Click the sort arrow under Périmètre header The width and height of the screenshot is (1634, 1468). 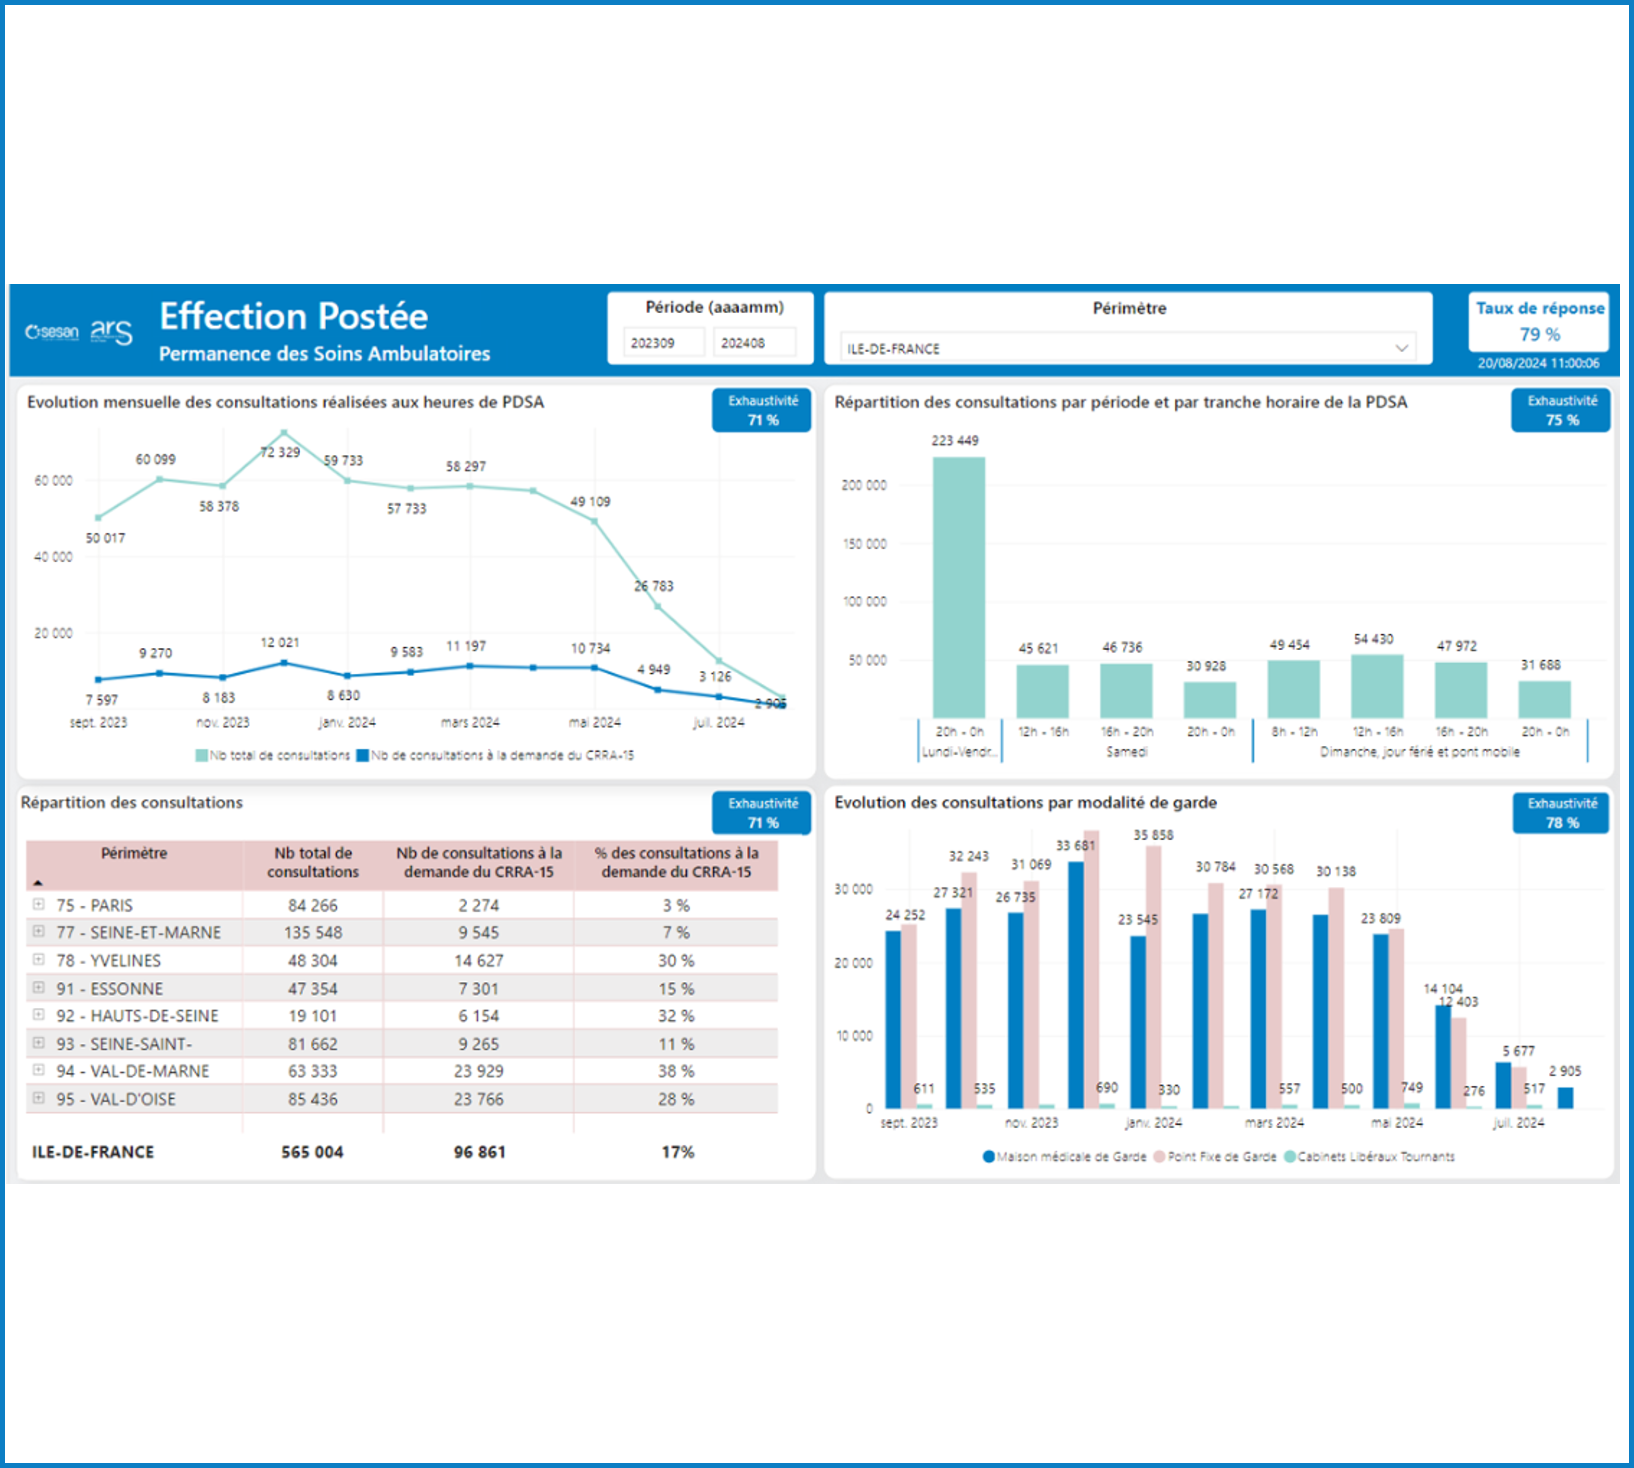(x=38, y=883)
